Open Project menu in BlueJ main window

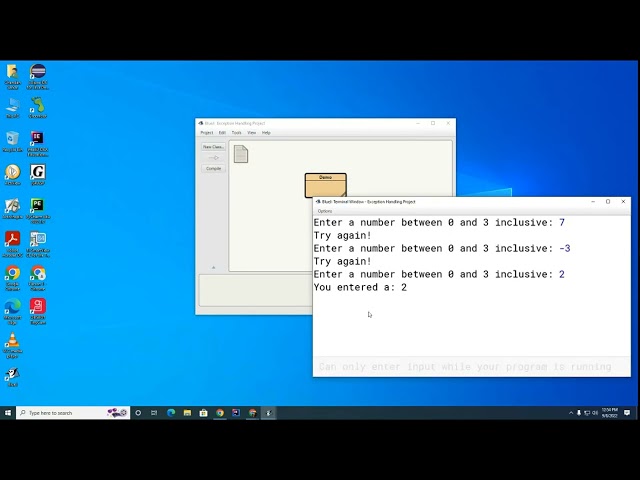coord(207,133)
